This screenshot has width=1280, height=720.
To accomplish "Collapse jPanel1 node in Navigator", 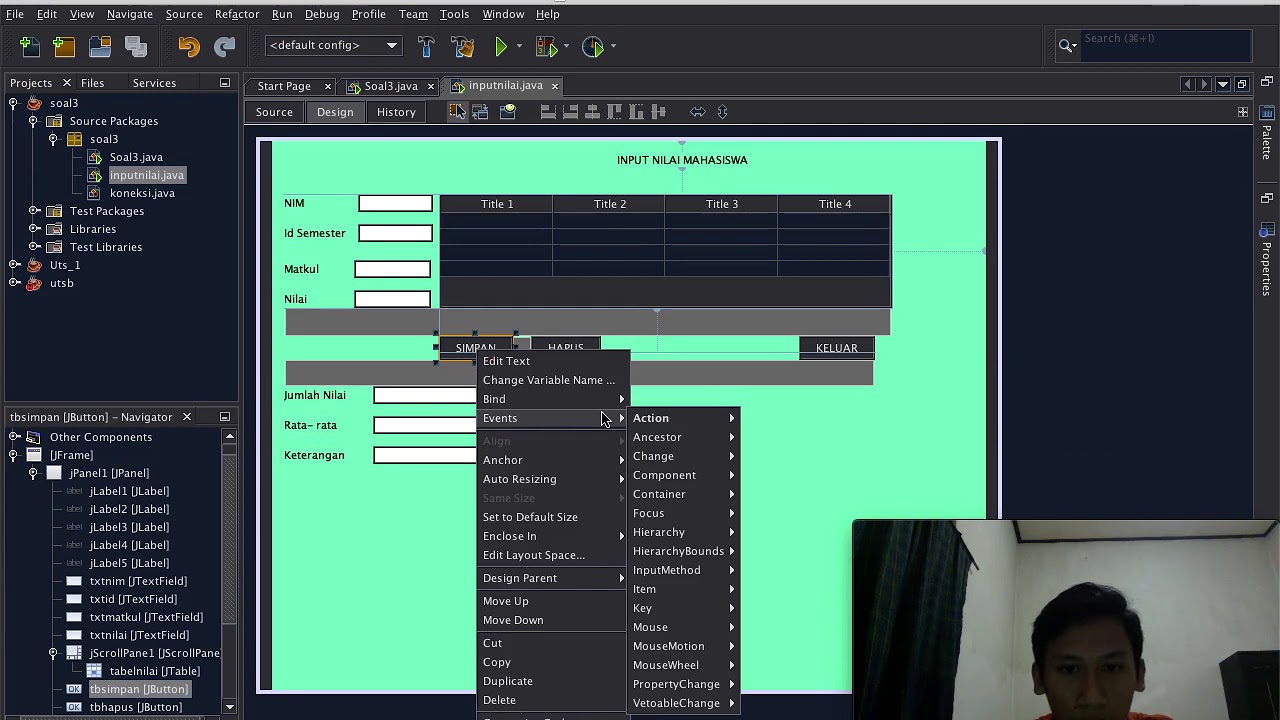I will coord(34,473).
